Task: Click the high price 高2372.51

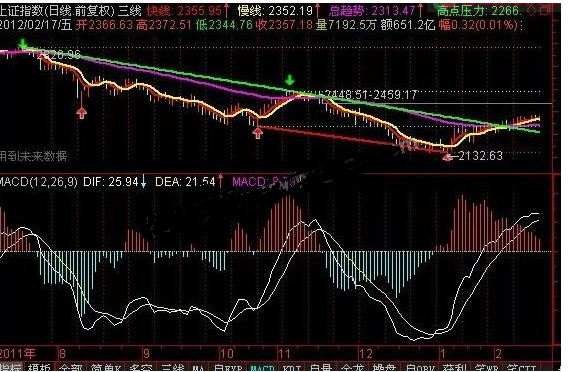Action: click(165, 25)
